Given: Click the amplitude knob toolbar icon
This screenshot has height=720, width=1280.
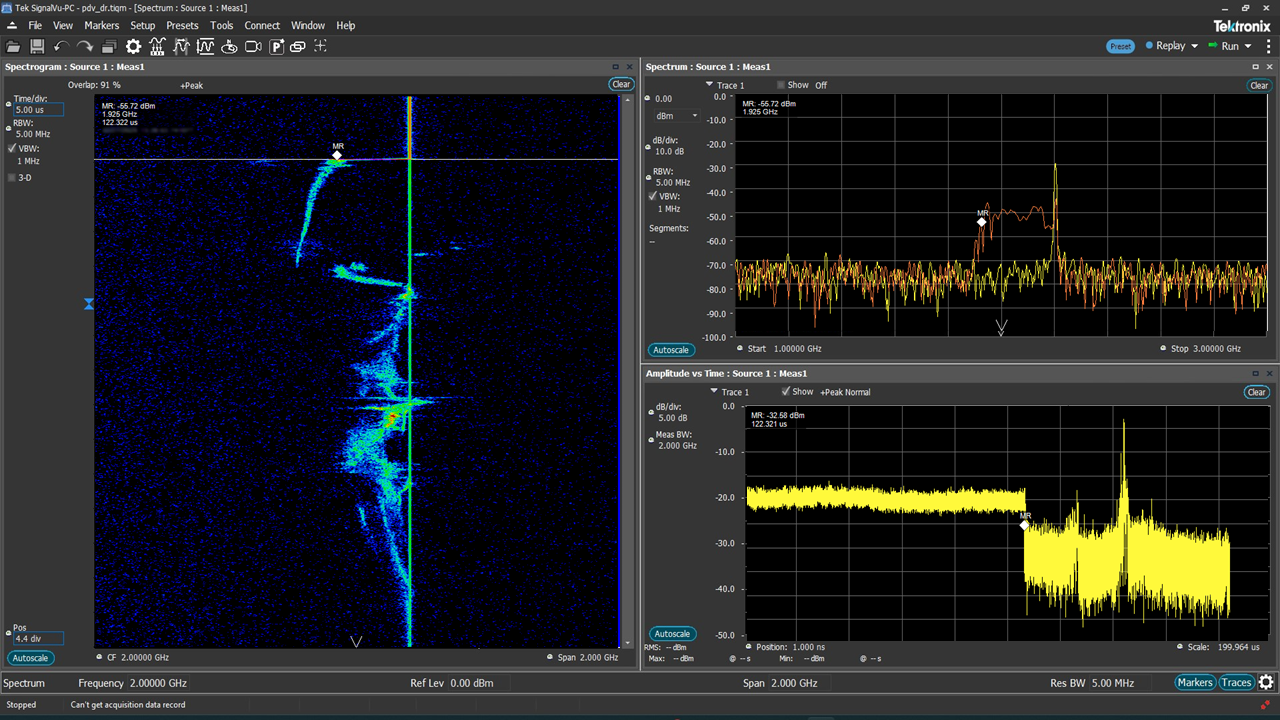Looking at the screenshot, I should tap(229, 46).
